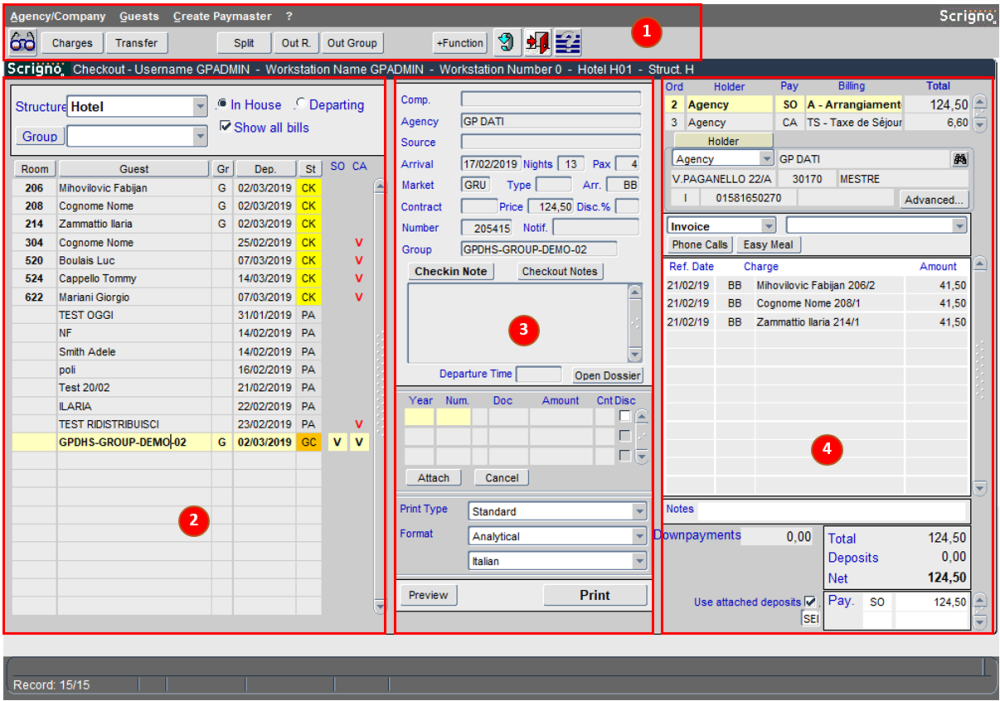
Task: Expand the language dropdown showing Italian
Action: coord(640,560)
